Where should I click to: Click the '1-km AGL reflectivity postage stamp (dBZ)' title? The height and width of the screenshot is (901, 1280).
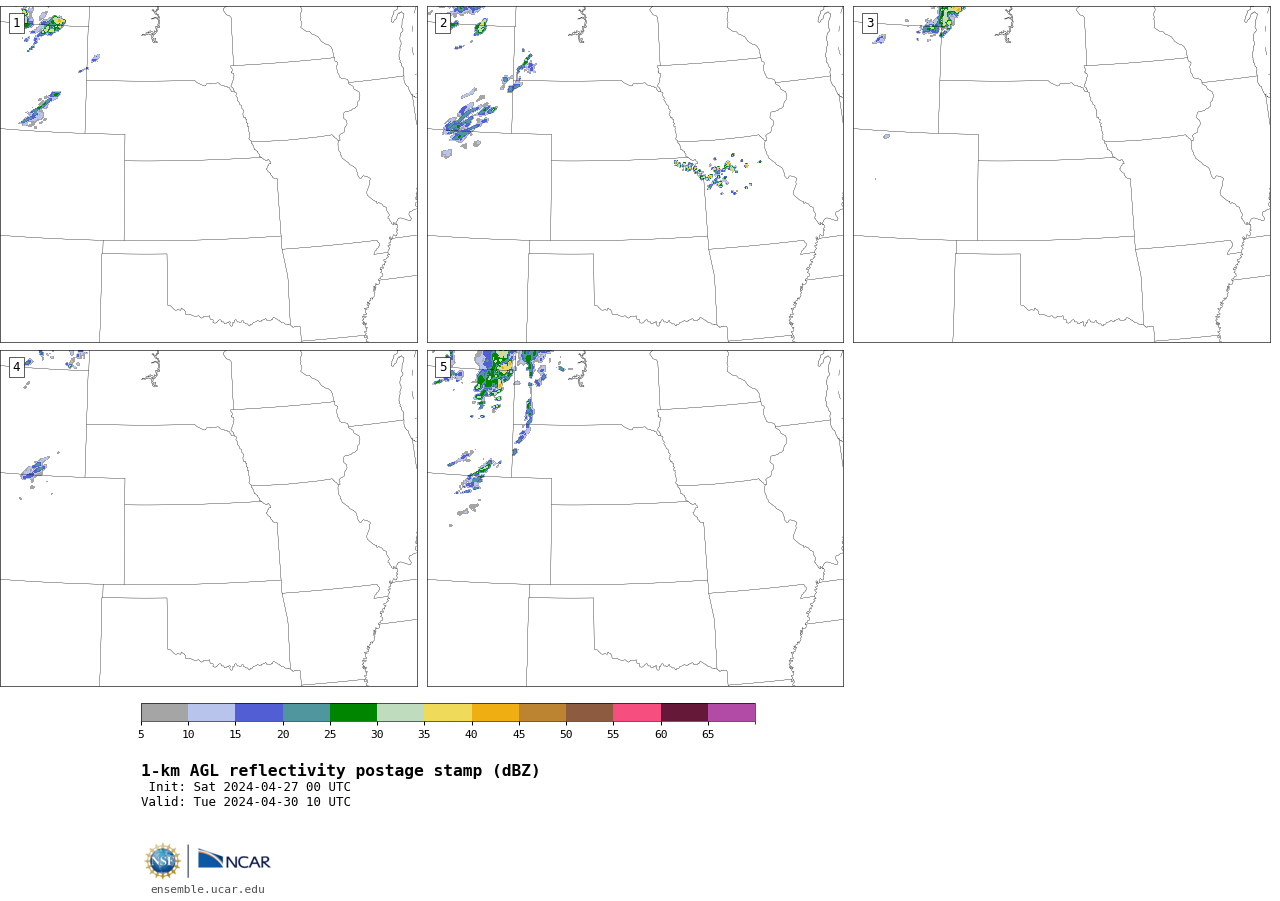340,771
